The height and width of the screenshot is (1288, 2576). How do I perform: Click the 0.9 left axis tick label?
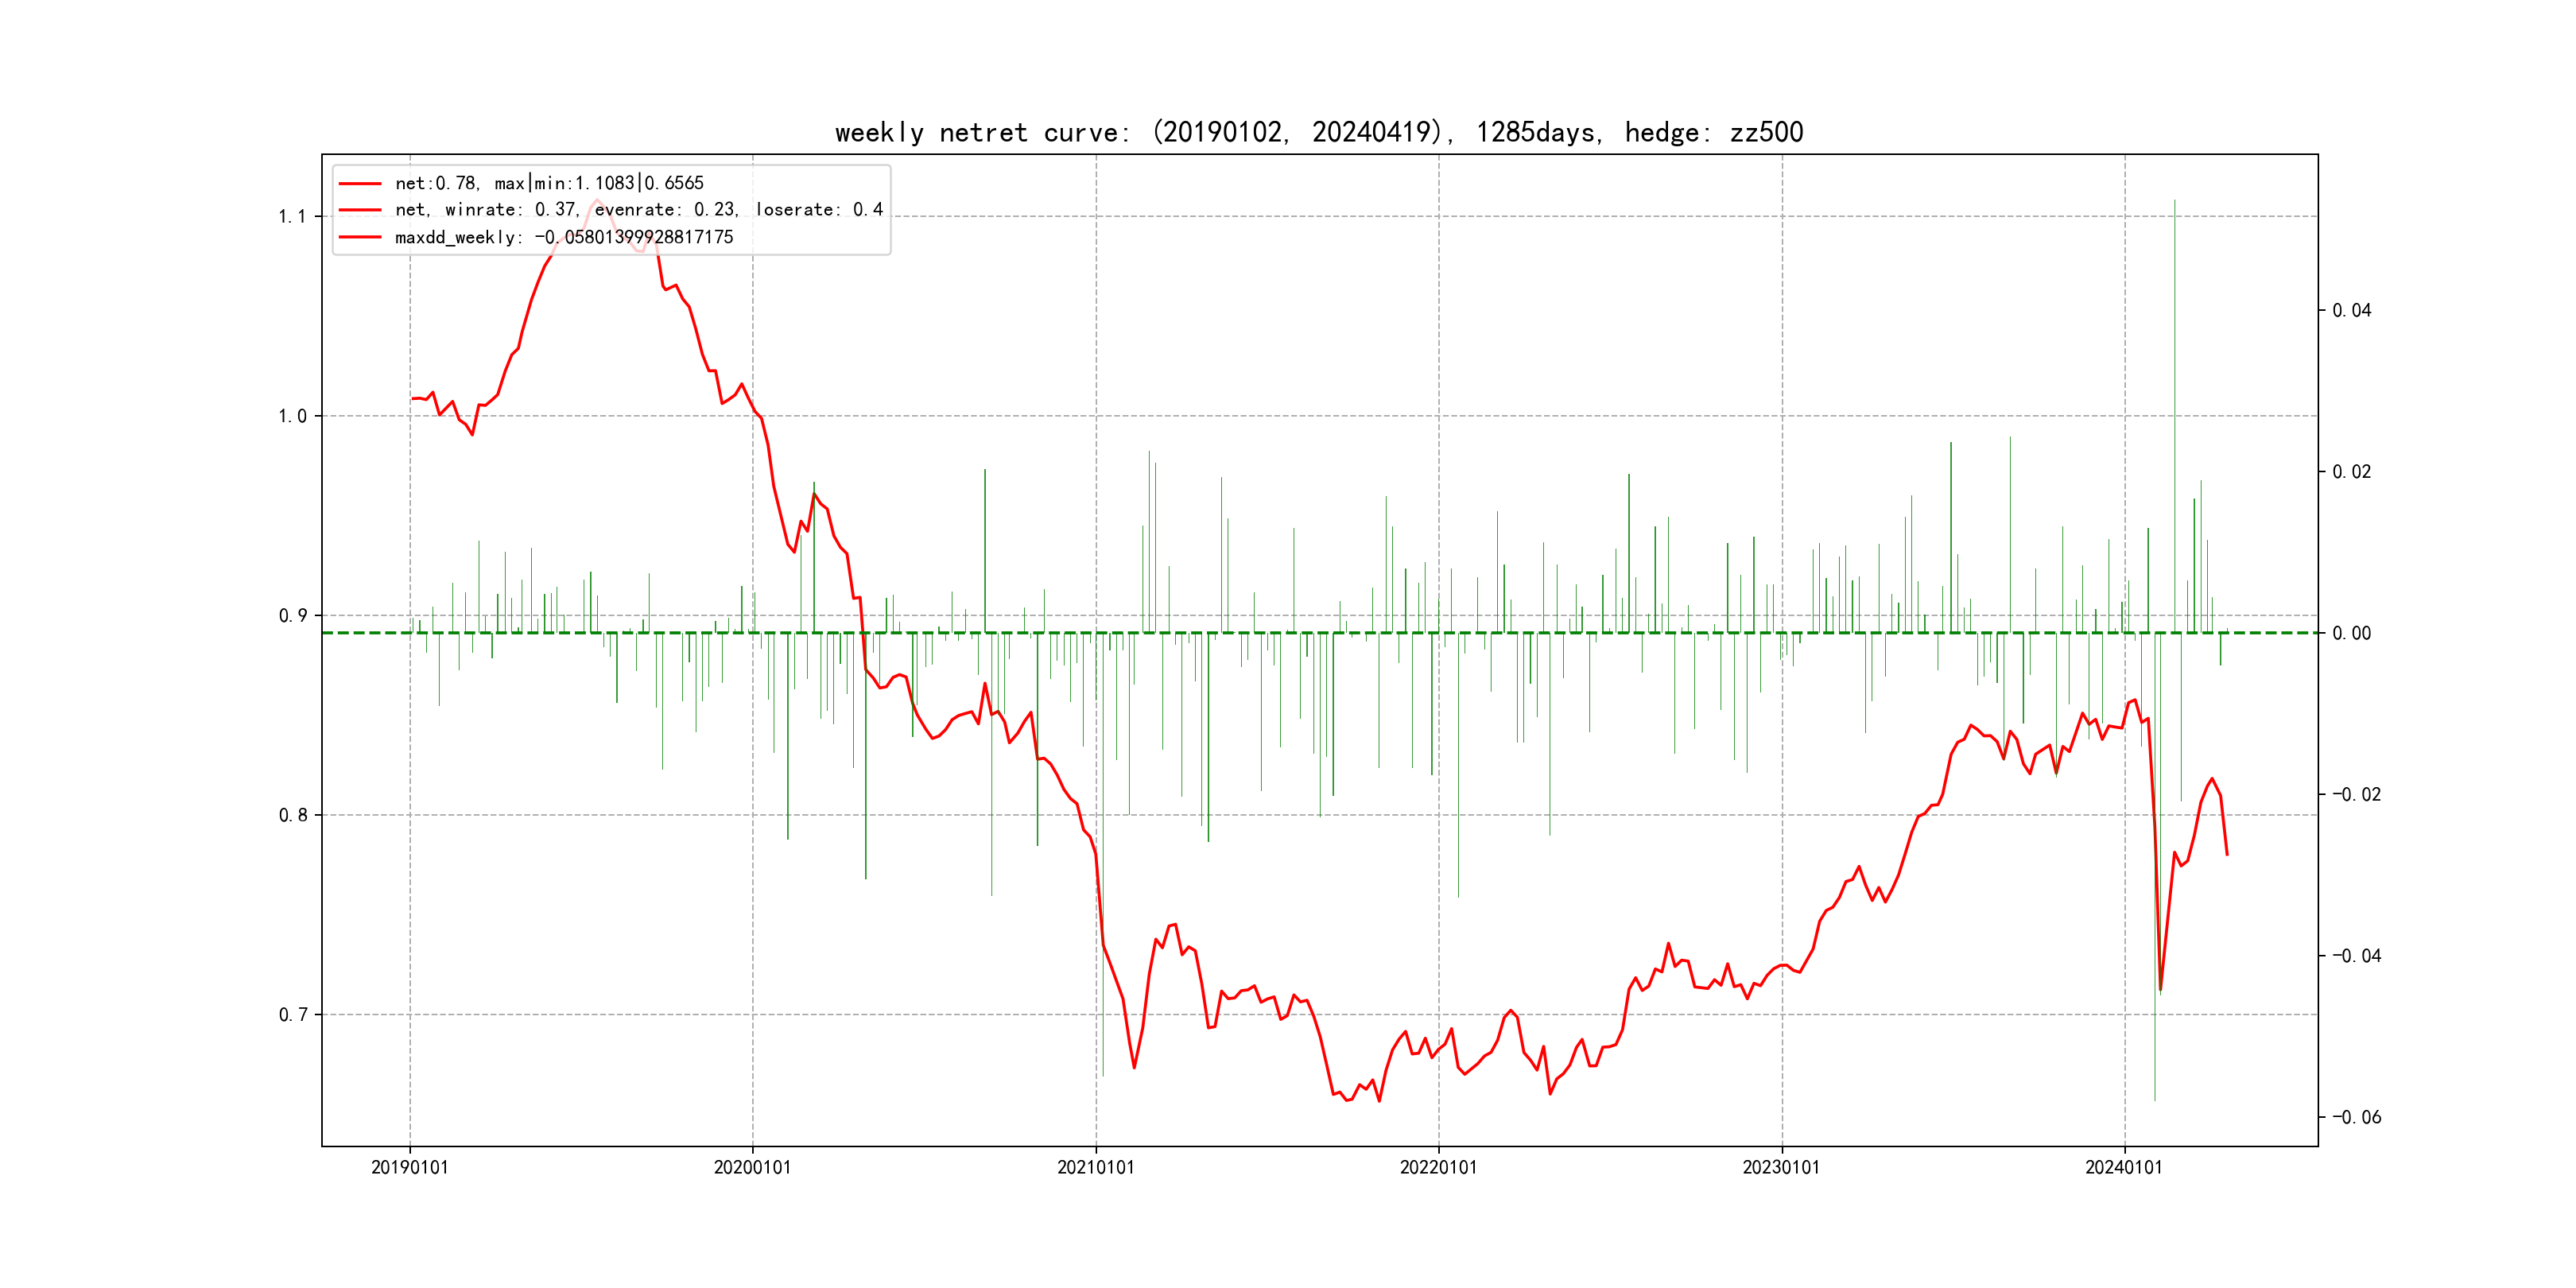(292, 616)
